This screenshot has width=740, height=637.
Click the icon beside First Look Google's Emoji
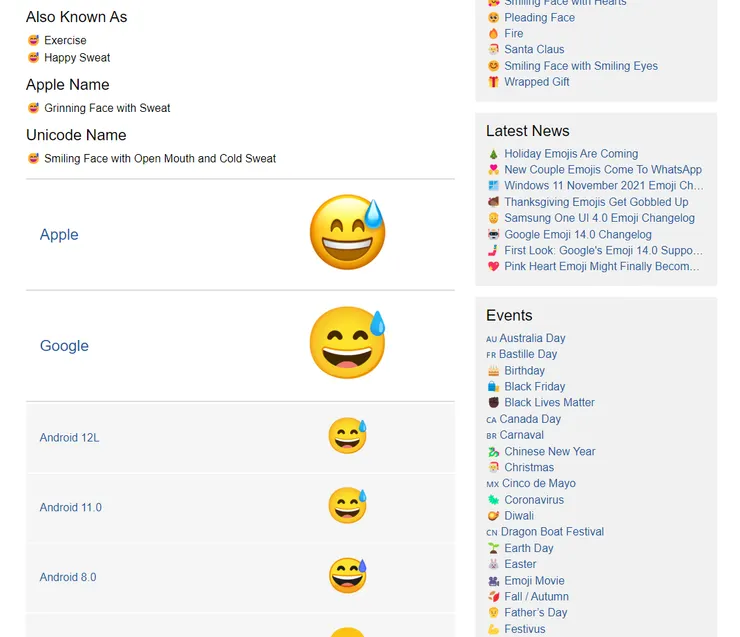(493, 251)
